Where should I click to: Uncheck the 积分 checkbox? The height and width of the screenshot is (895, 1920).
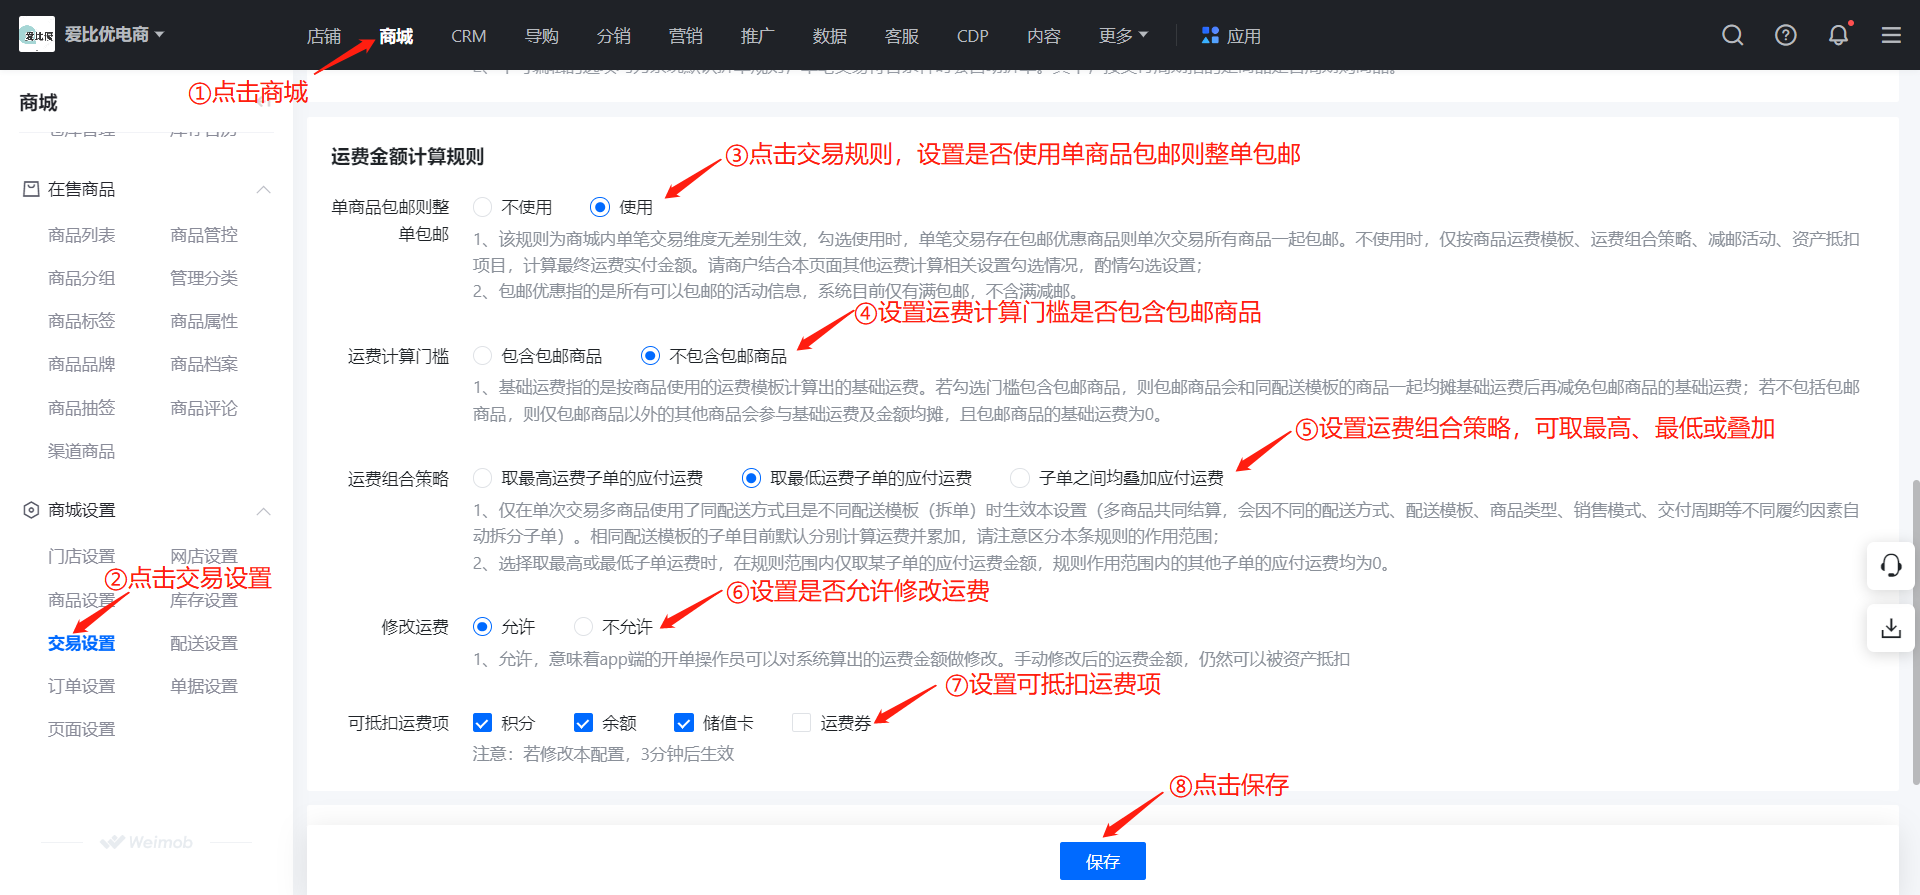point(482,723)
